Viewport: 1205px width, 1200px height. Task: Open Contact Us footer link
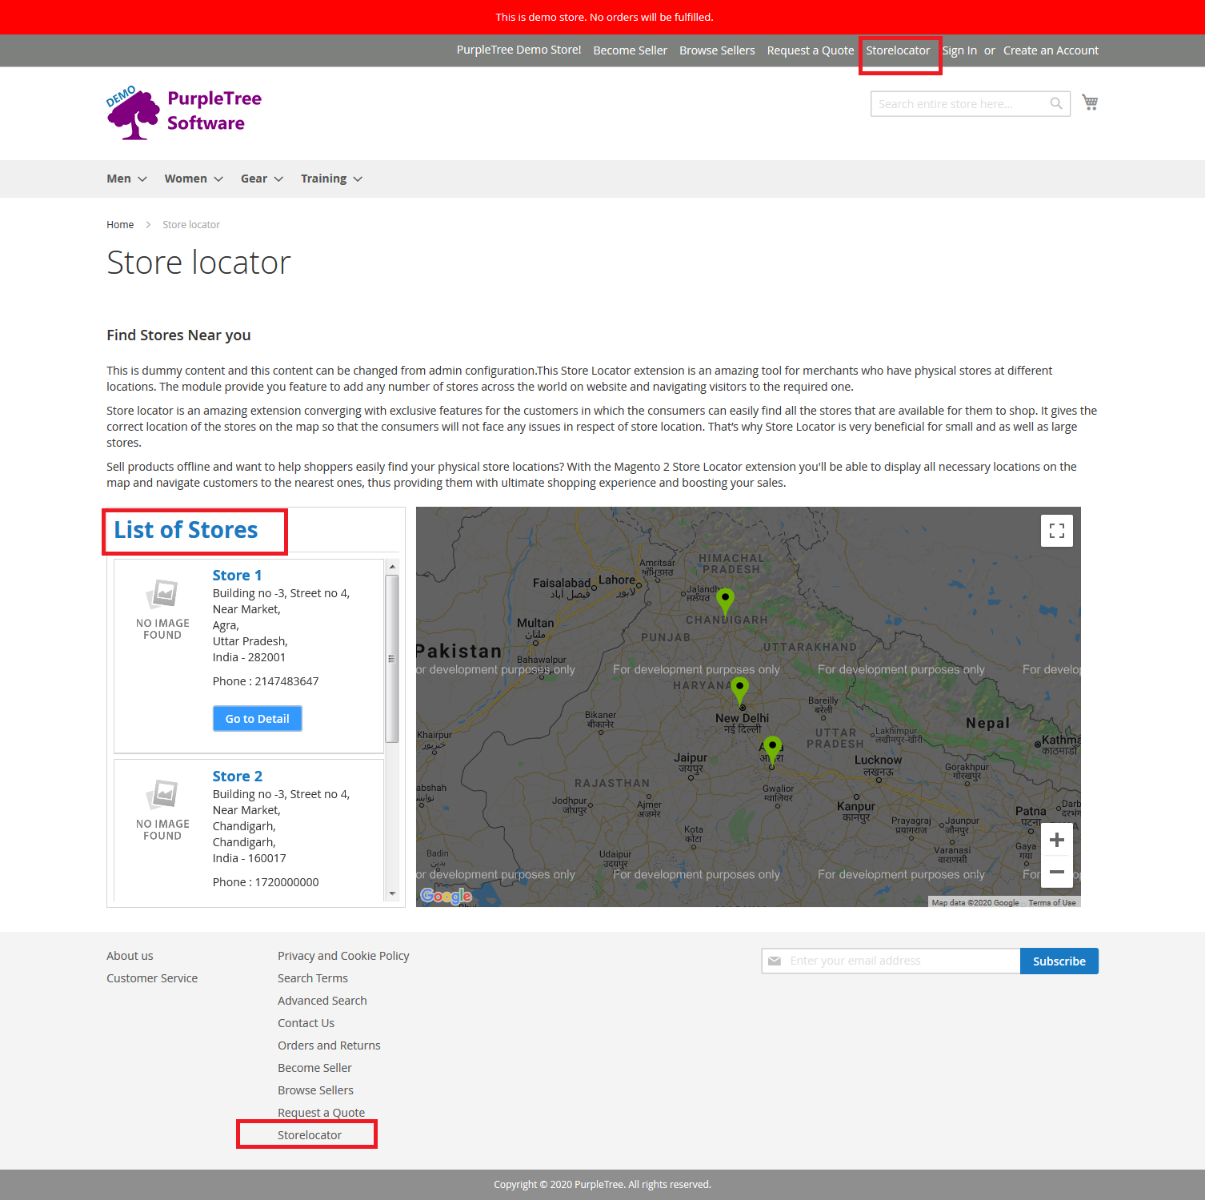point(306,1023)
